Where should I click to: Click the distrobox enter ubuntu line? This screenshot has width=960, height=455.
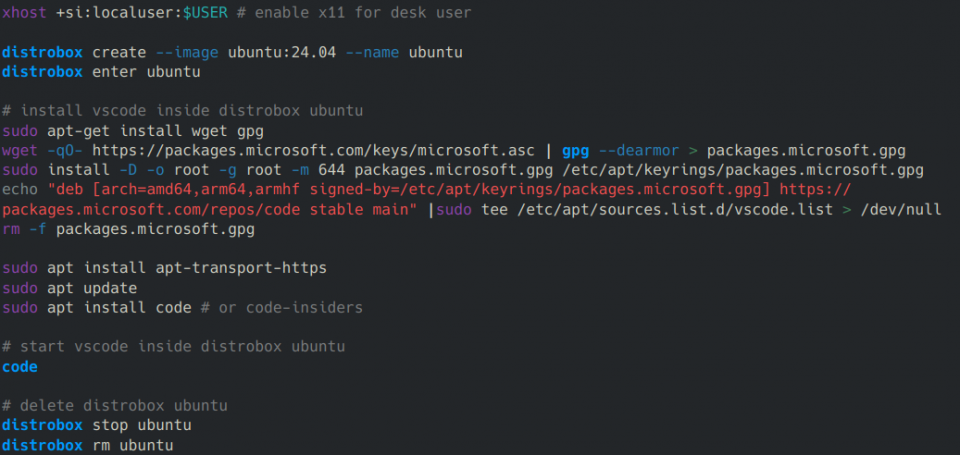pyautogui.click(x=101, y=72)
